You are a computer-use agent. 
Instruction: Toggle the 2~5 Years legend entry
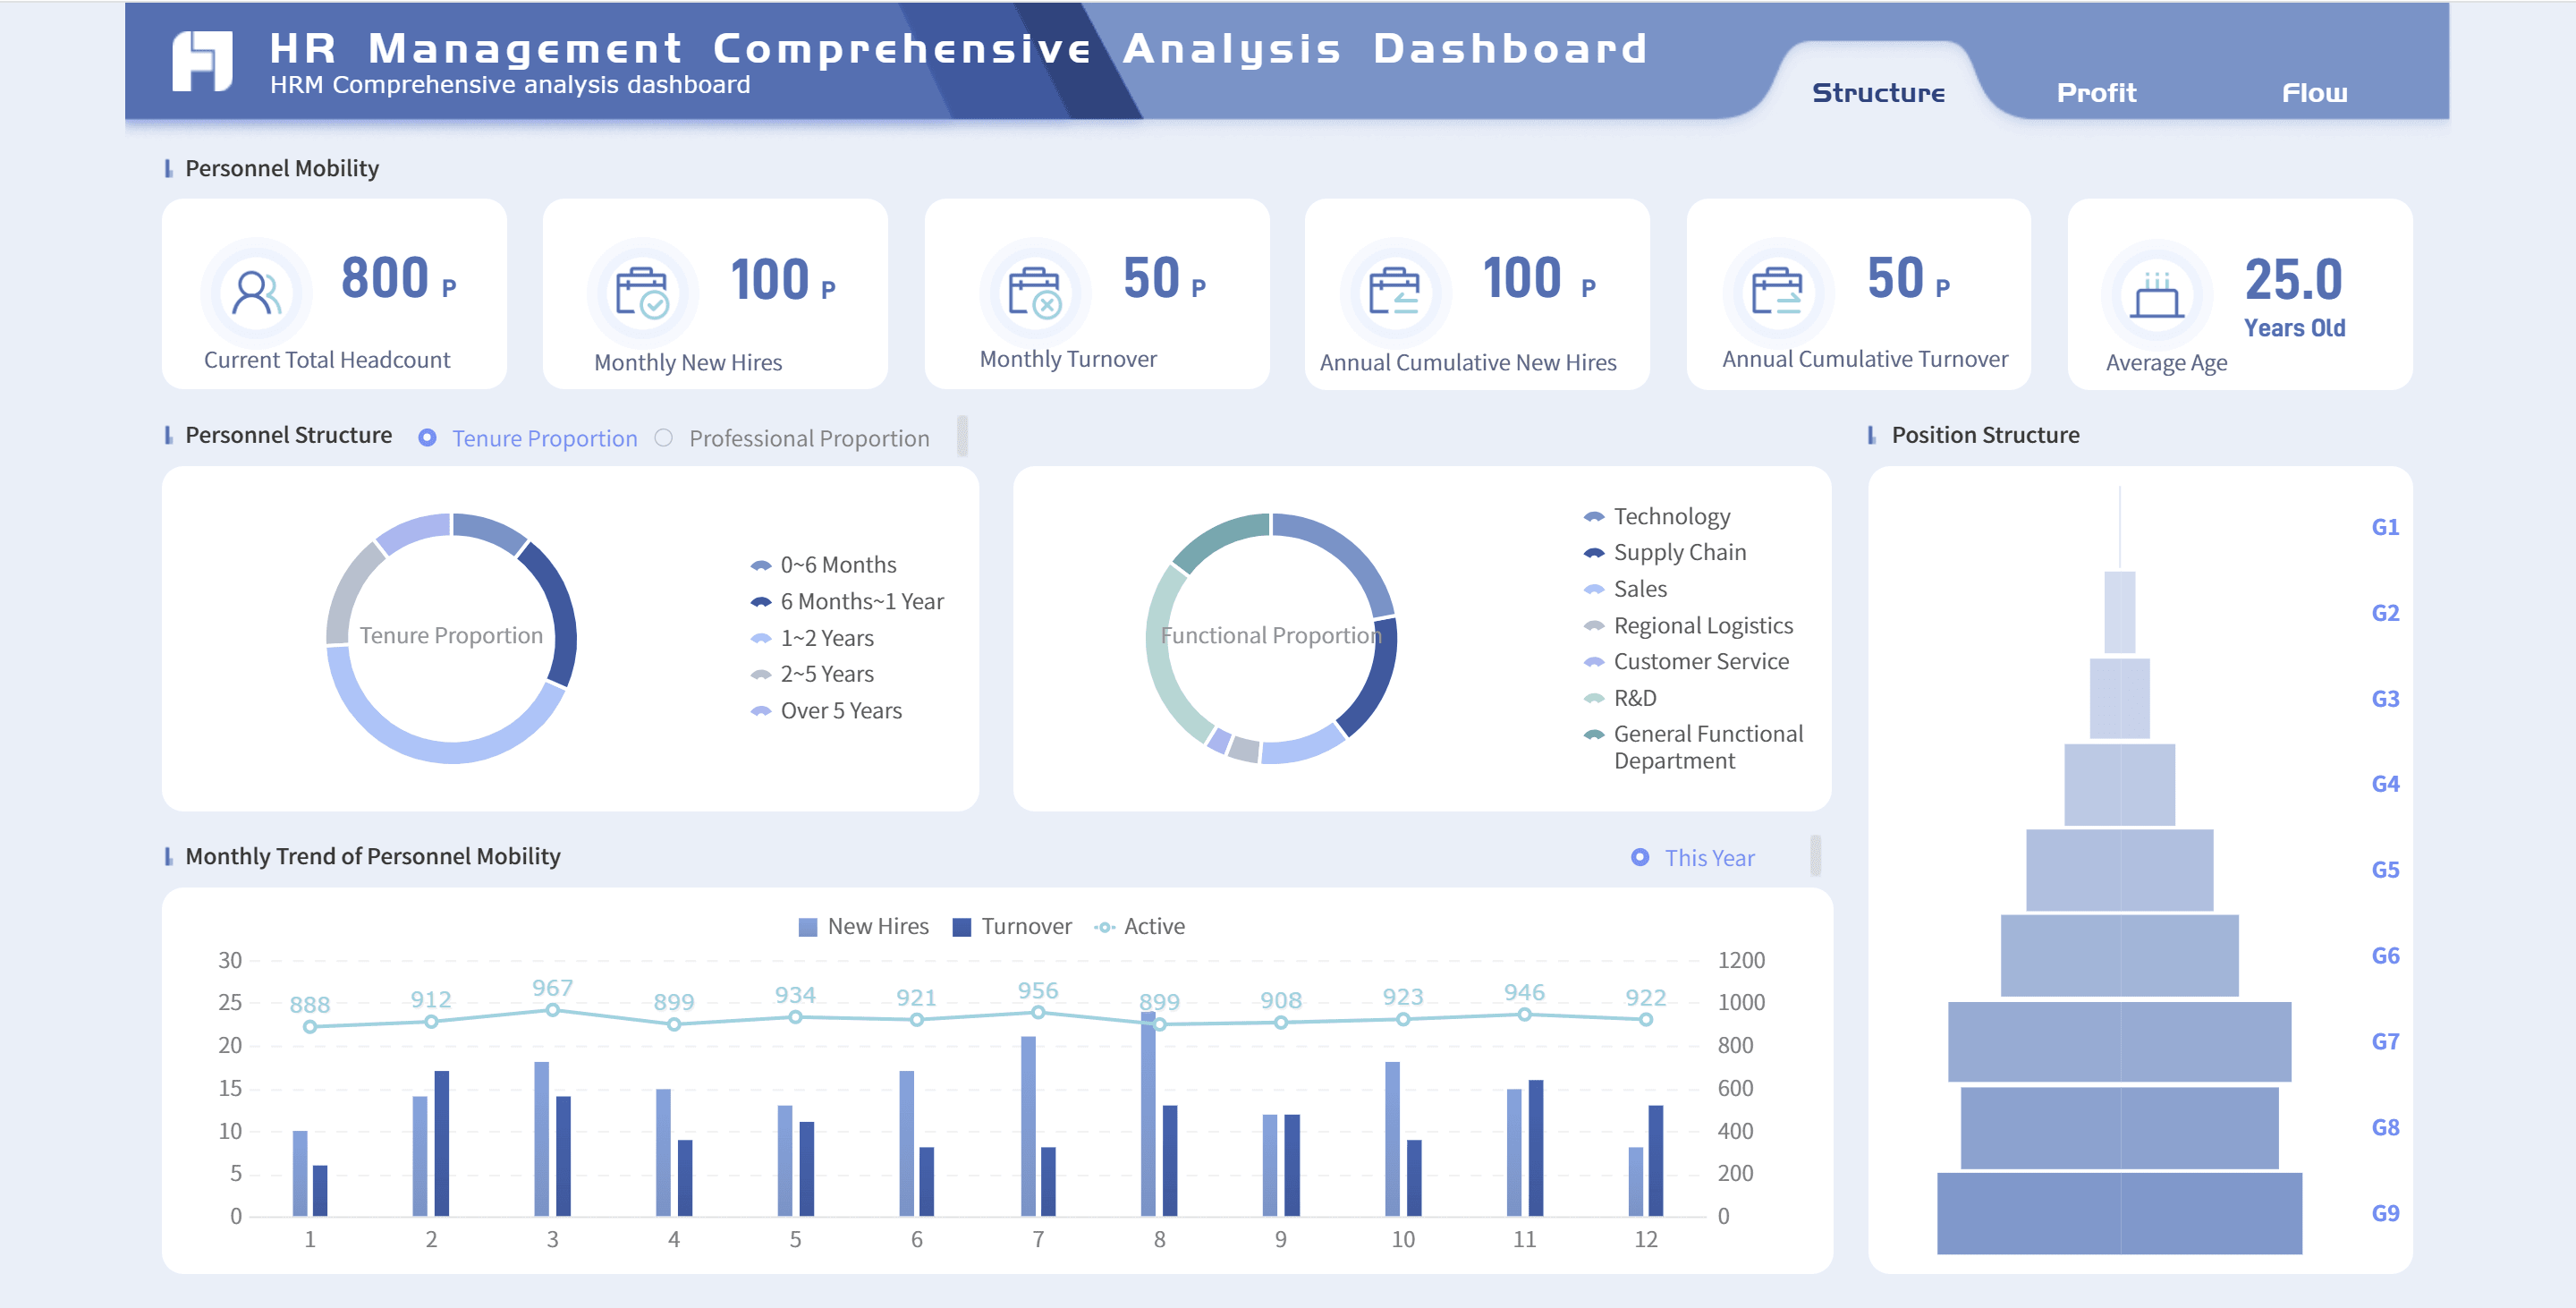coord(812,674)
